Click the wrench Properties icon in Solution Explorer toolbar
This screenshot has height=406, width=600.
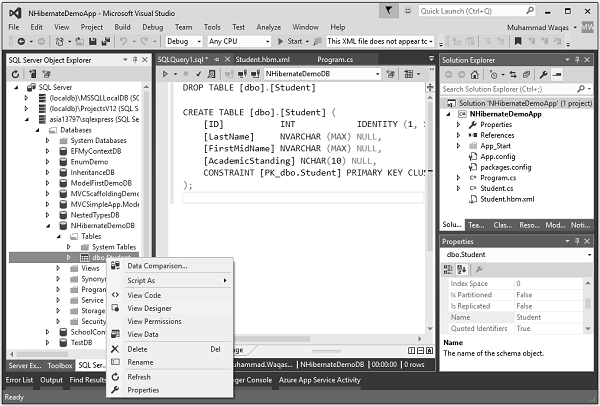click(x=542, y=75)
